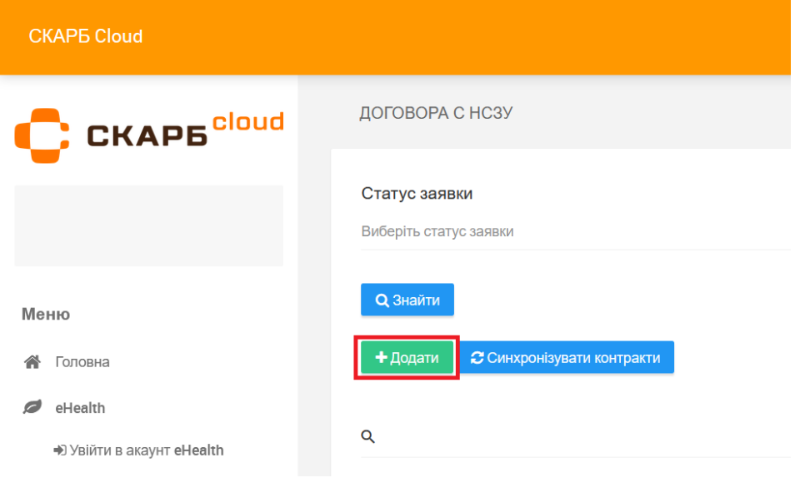Click the plus icon inside Додати button

pos(381,358)
